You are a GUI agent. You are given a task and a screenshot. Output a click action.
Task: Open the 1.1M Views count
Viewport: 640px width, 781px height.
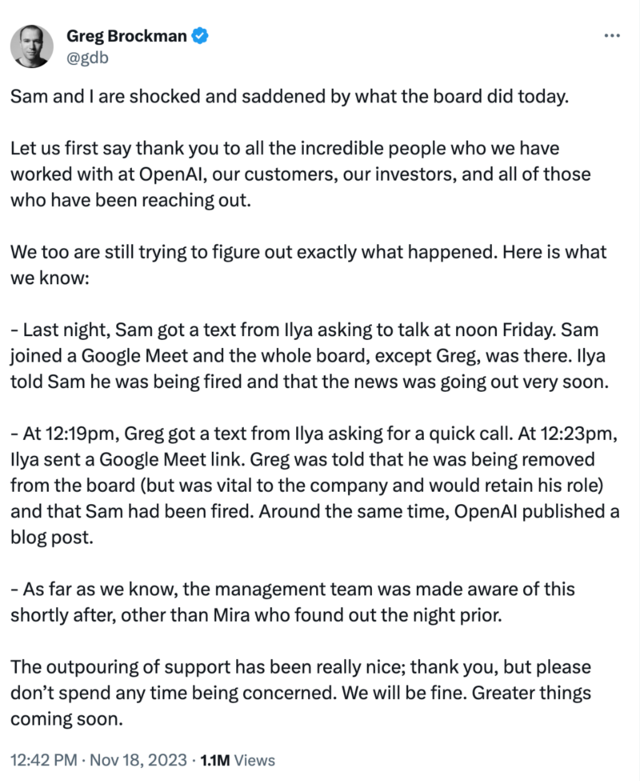tap(237, 760)
